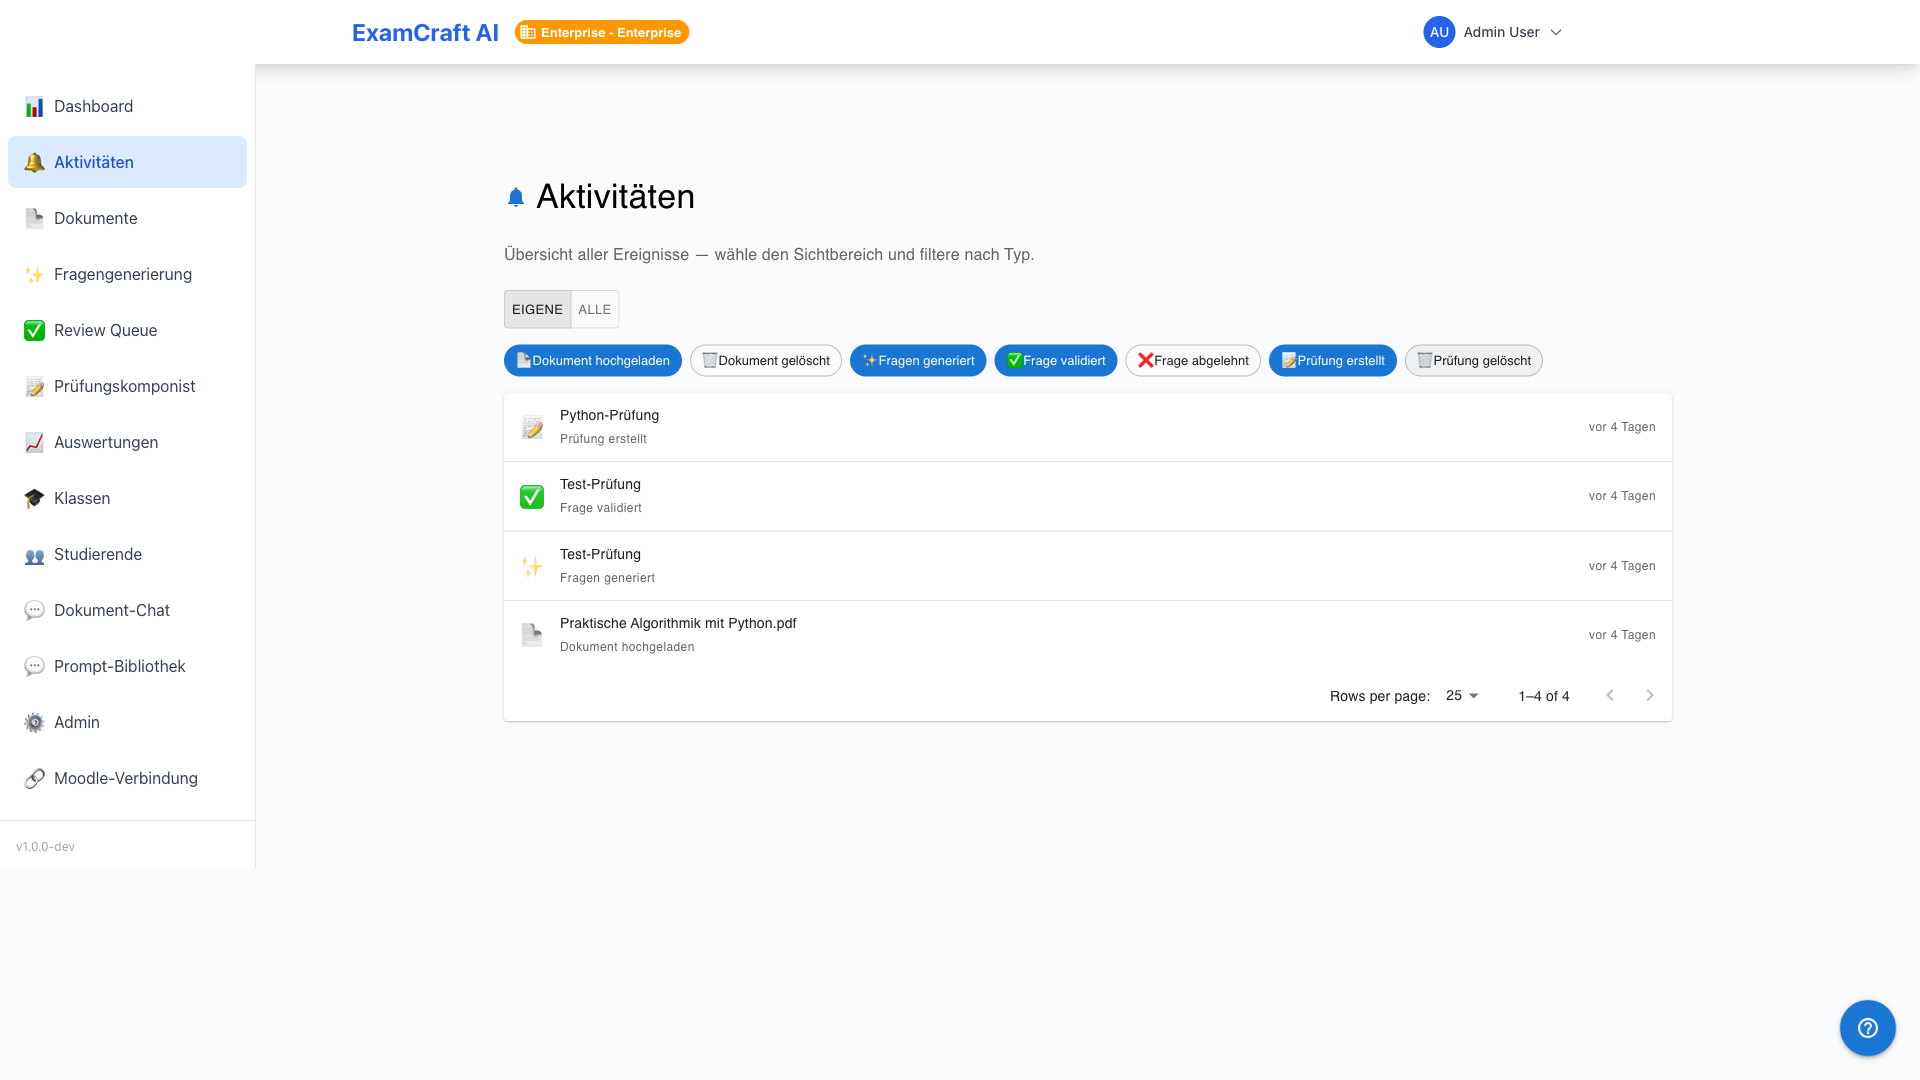The height and width of the screenshot is (1080, 1920).
Task: Open the help question mark button
Action: pyautogui.click(x=1867, y=1028)
